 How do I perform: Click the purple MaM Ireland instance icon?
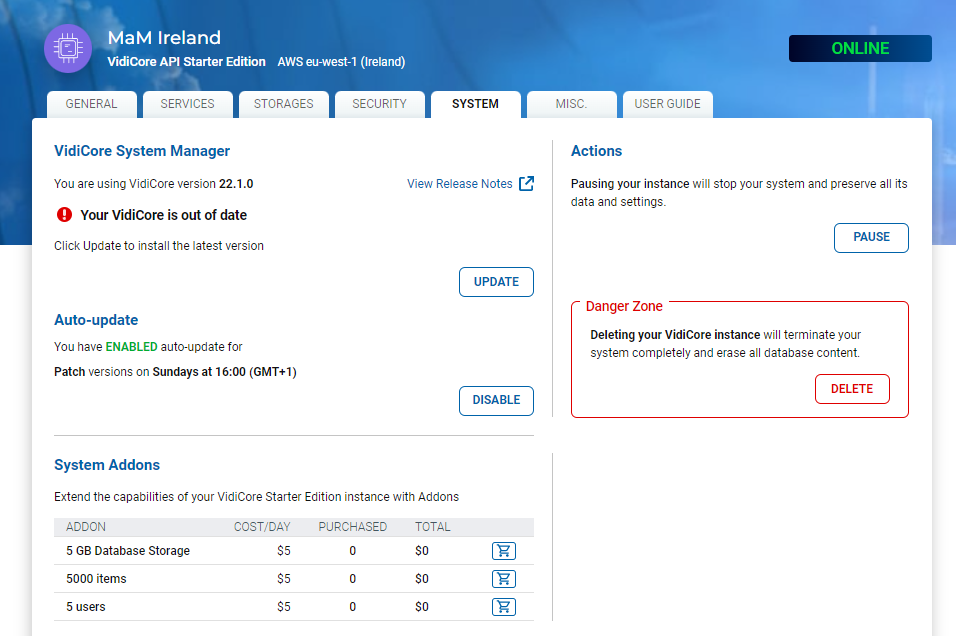(x=68, y=49)
